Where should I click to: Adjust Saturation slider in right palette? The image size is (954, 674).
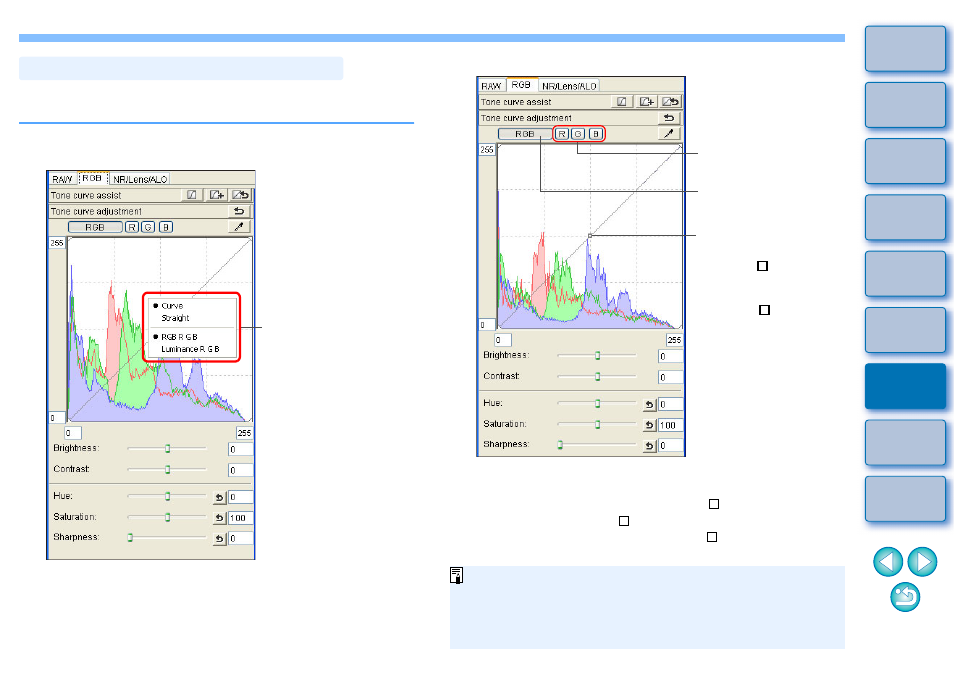[x=597, y=425]
